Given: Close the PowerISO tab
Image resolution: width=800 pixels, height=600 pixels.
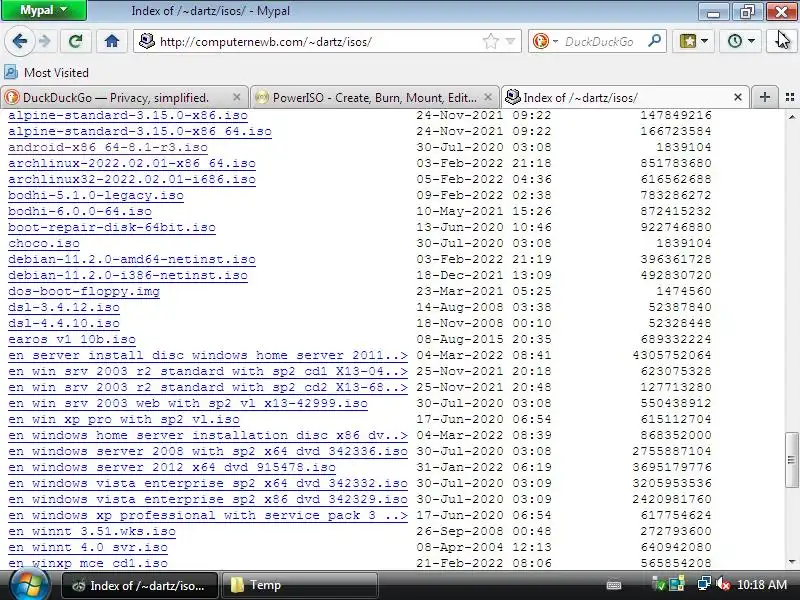Looking at the screenshot, I should coord(488,97).
